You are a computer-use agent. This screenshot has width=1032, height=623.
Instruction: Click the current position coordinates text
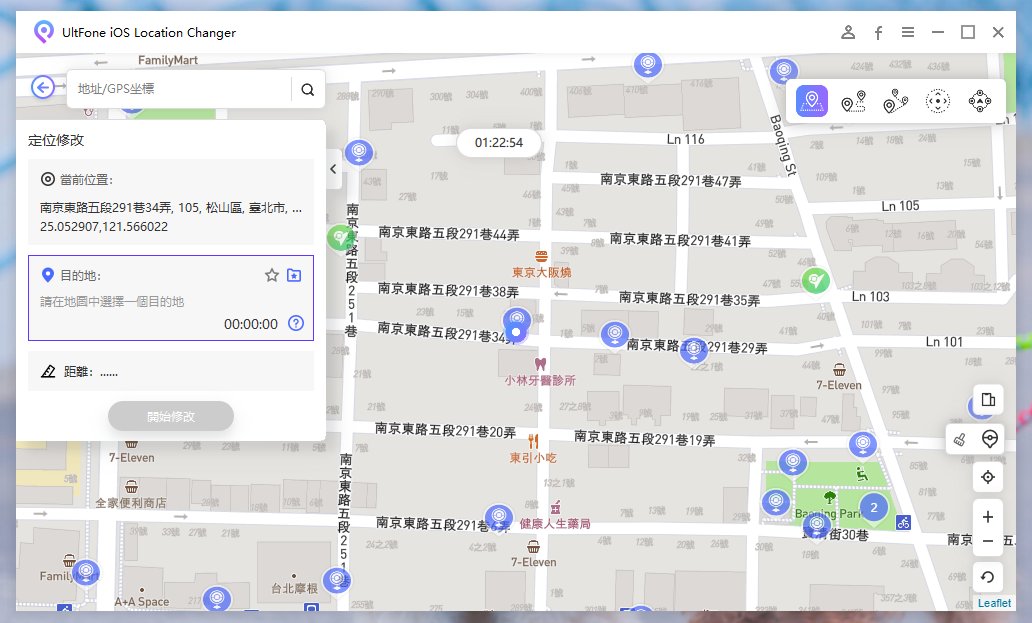pyautogui.click(x=104, y=226)
